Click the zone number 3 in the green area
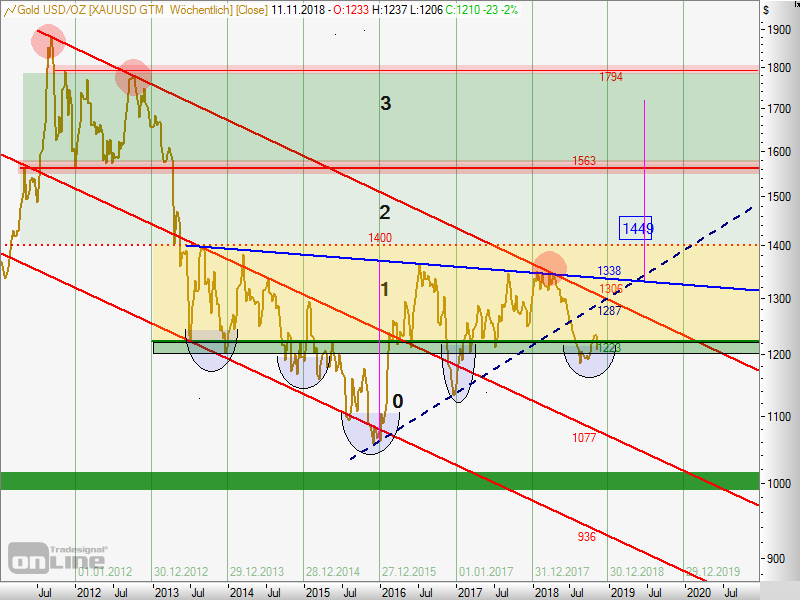This screenshot has width=800, height=600. click(x=386, y=103)
